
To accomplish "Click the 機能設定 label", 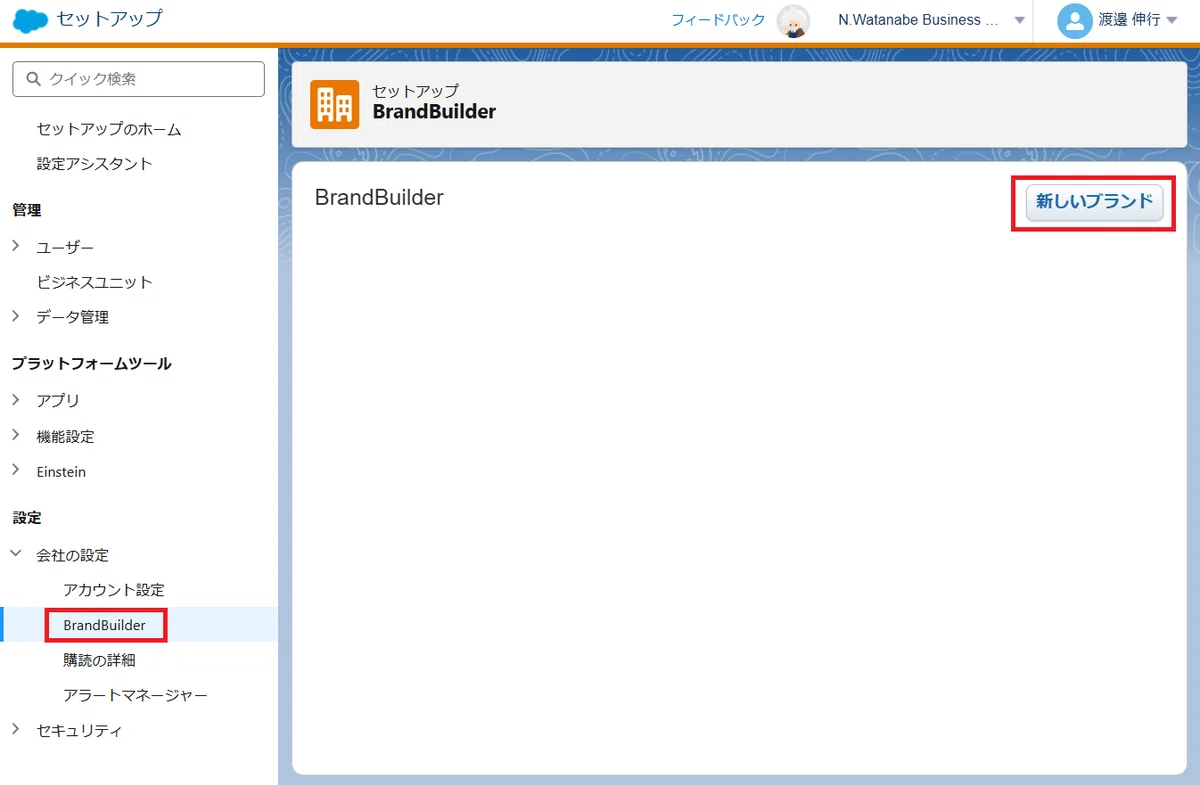I will point(66,437).
